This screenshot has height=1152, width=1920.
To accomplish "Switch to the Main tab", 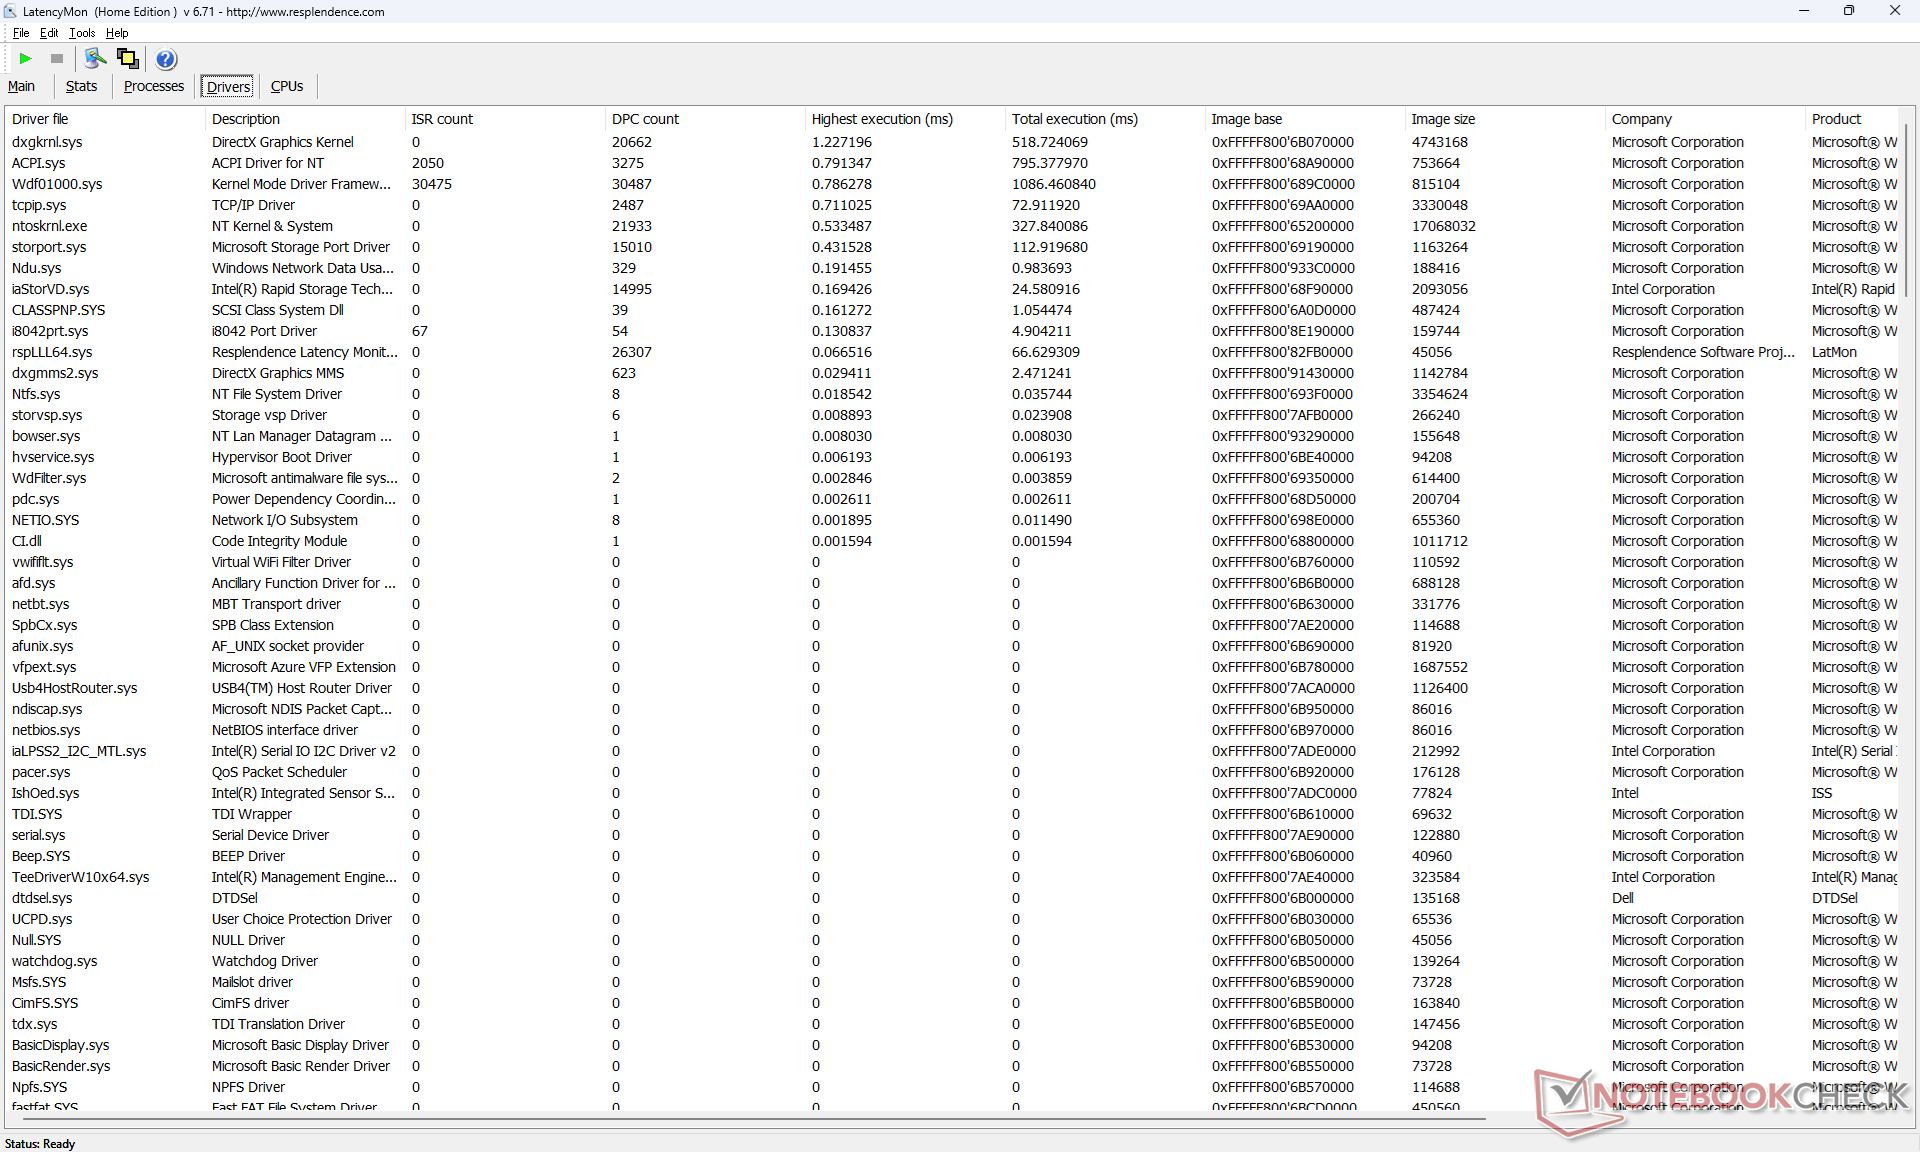I will 21,86.
